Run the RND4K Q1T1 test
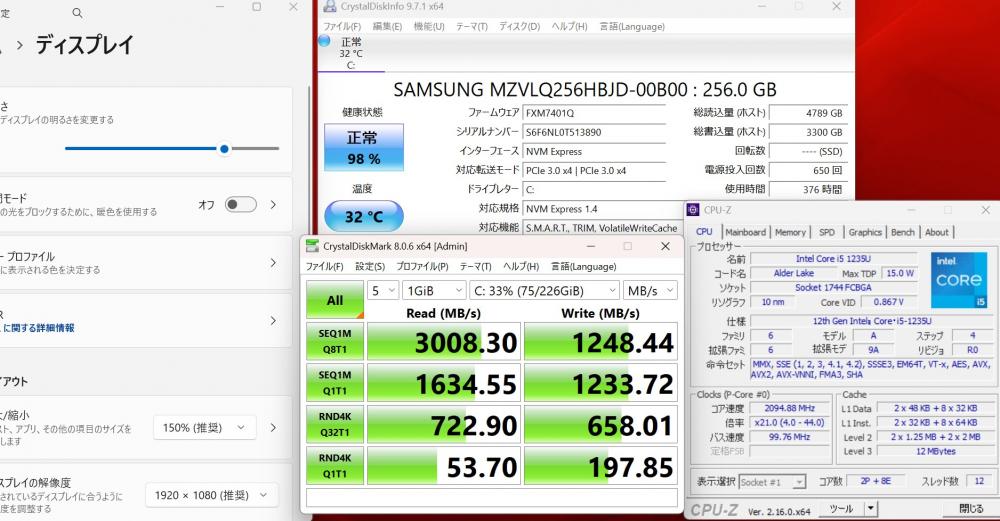The height and width of the screenshot is (521, 1000). [x=335, y=466]
